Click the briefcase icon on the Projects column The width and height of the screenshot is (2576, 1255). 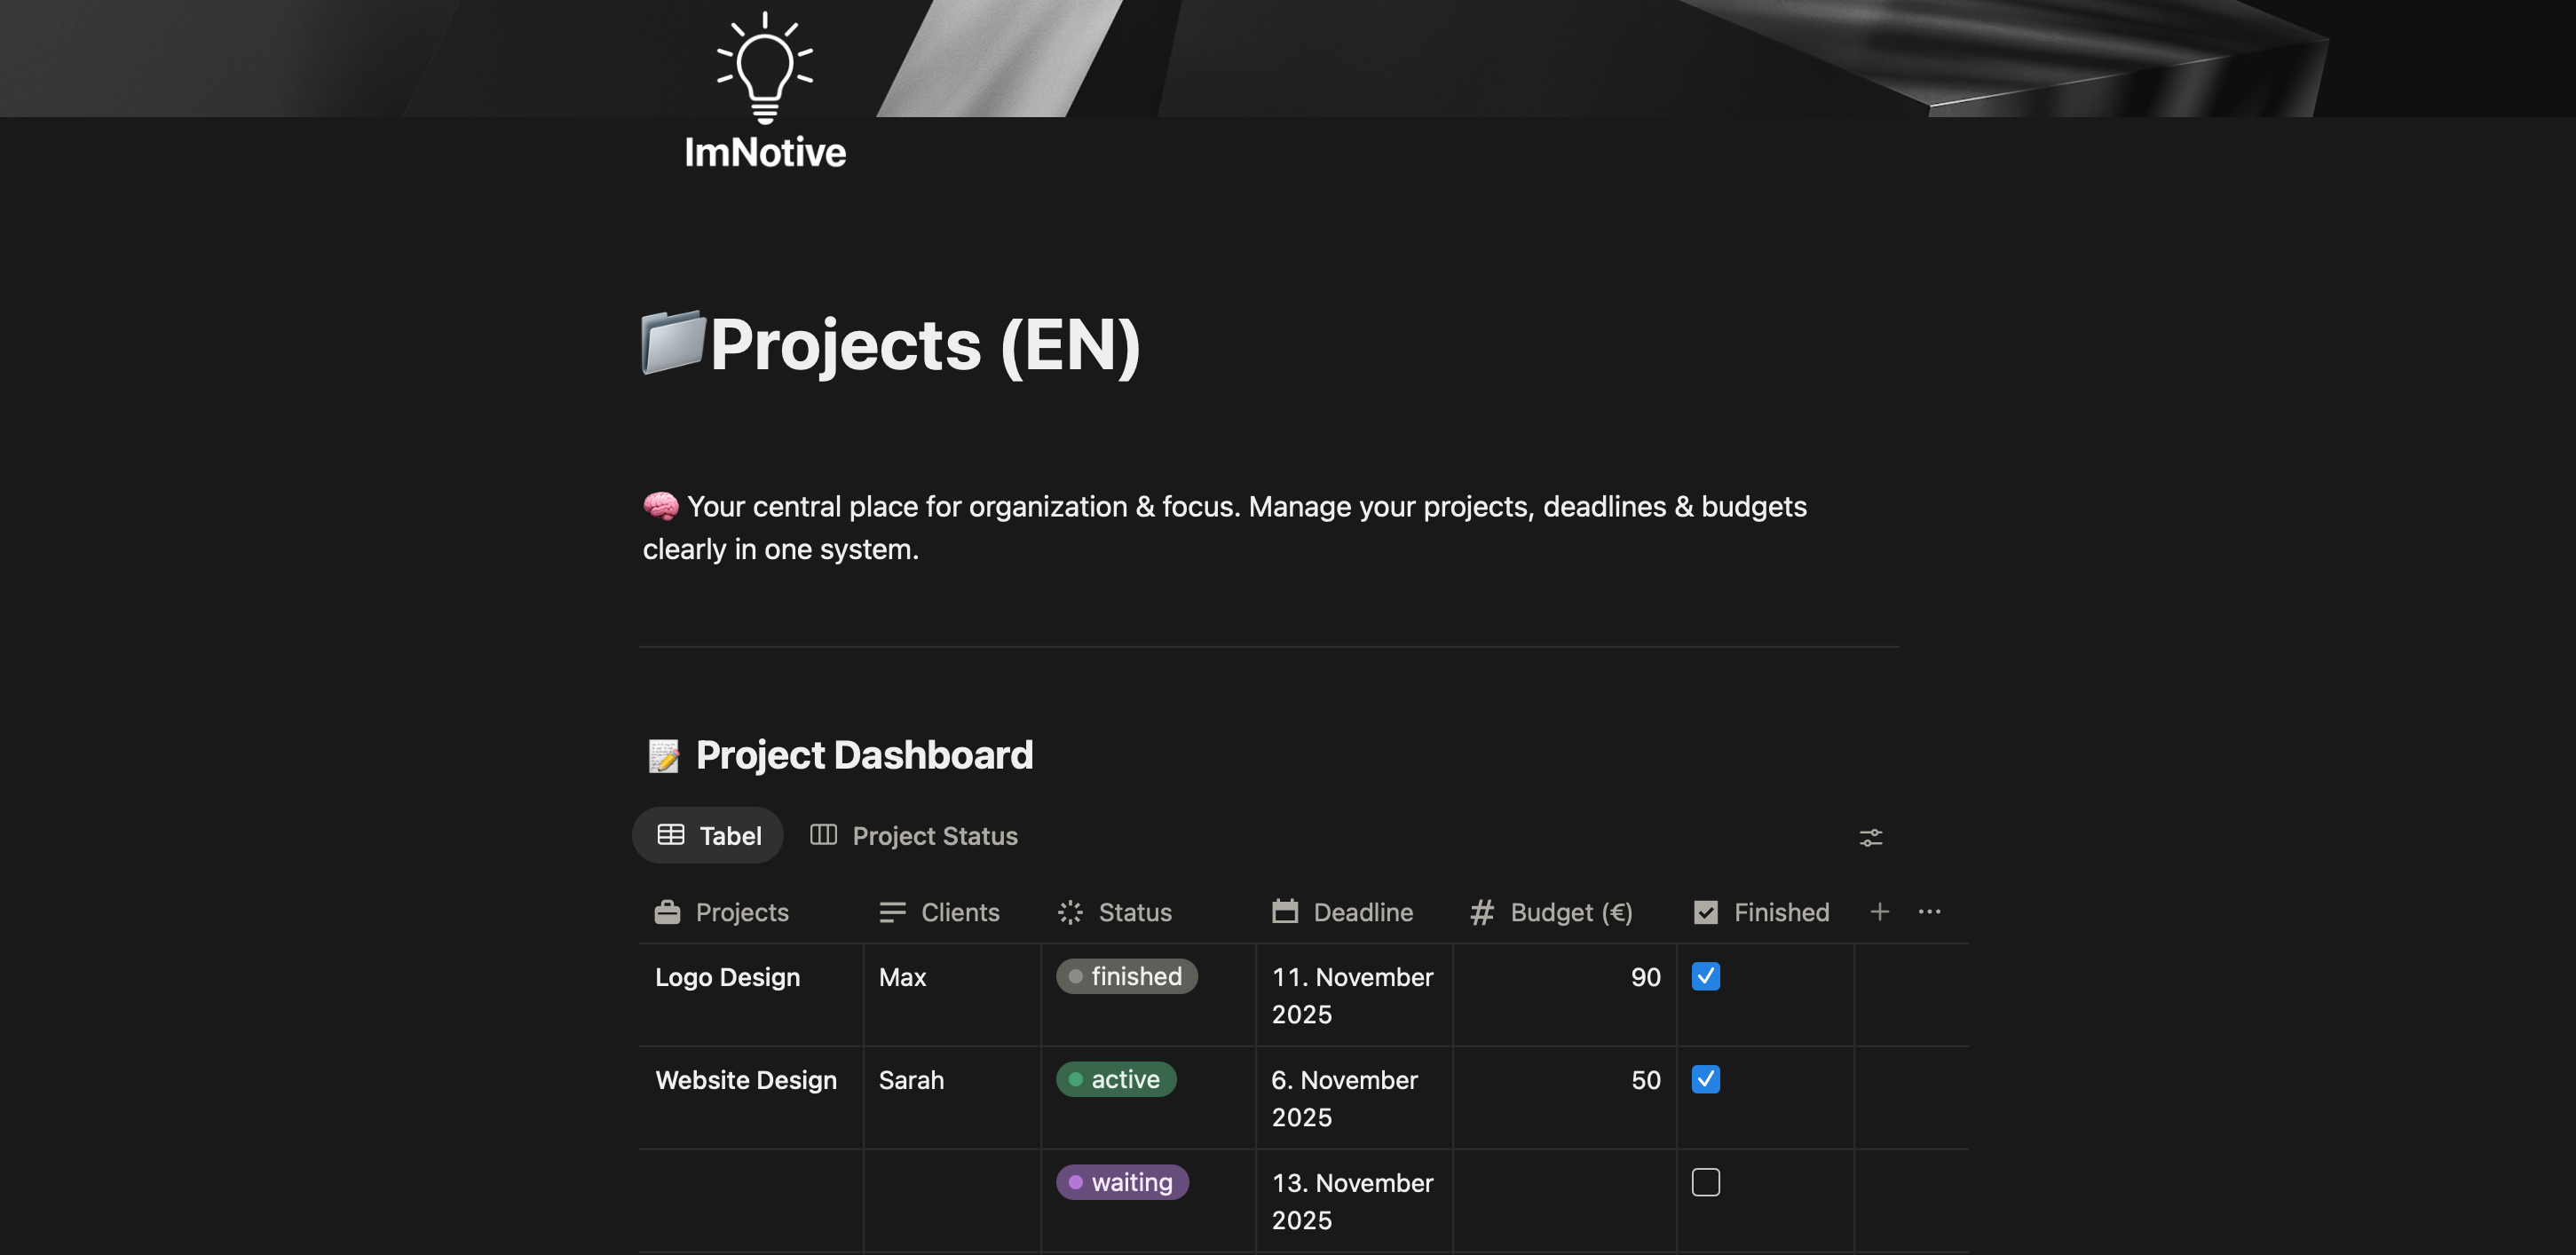668,911
